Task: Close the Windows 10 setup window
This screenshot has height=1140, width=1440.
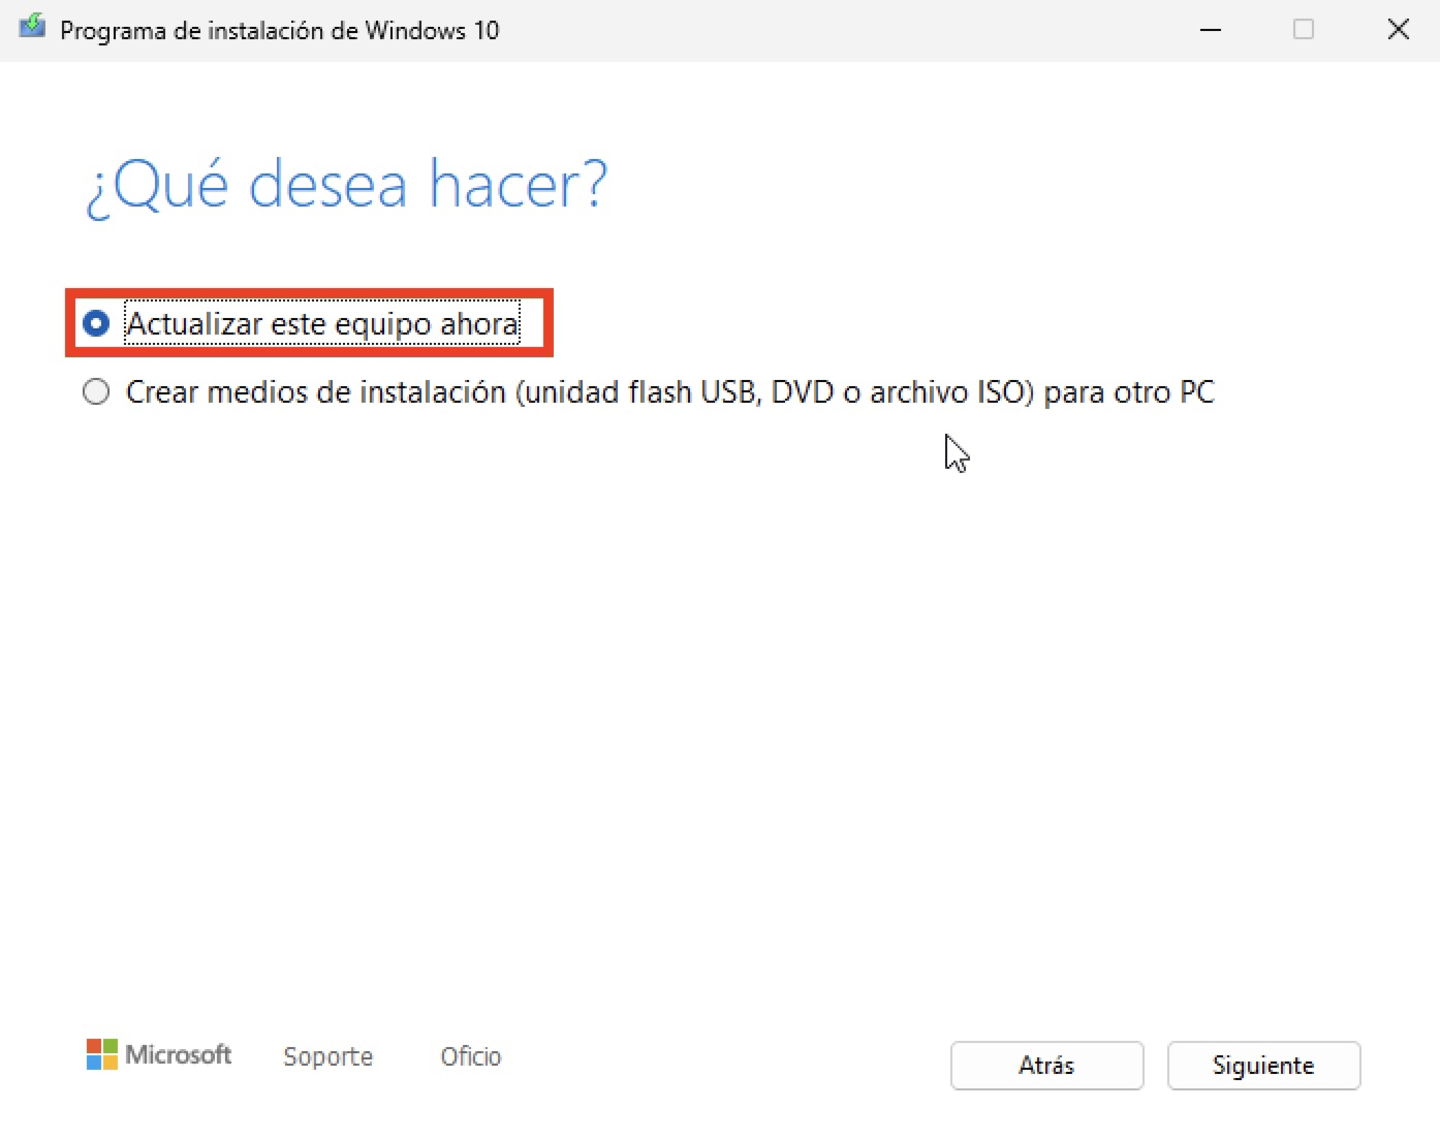Action: pyautogui.click(x=1398, y=30)
